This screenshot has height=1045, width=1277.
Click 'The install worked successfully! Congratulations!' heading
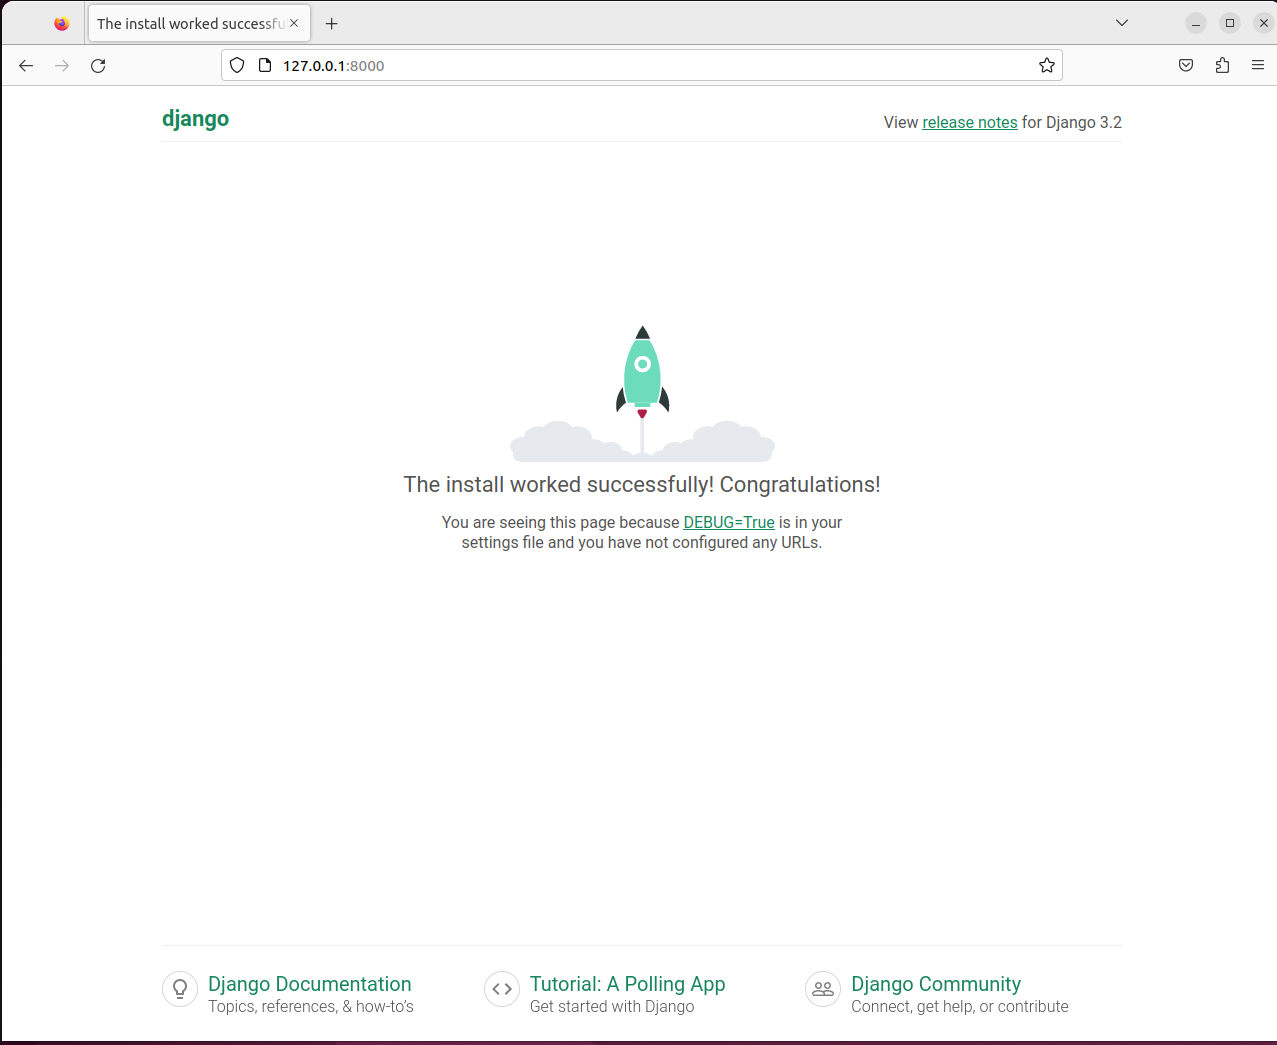tap(642, 485)
